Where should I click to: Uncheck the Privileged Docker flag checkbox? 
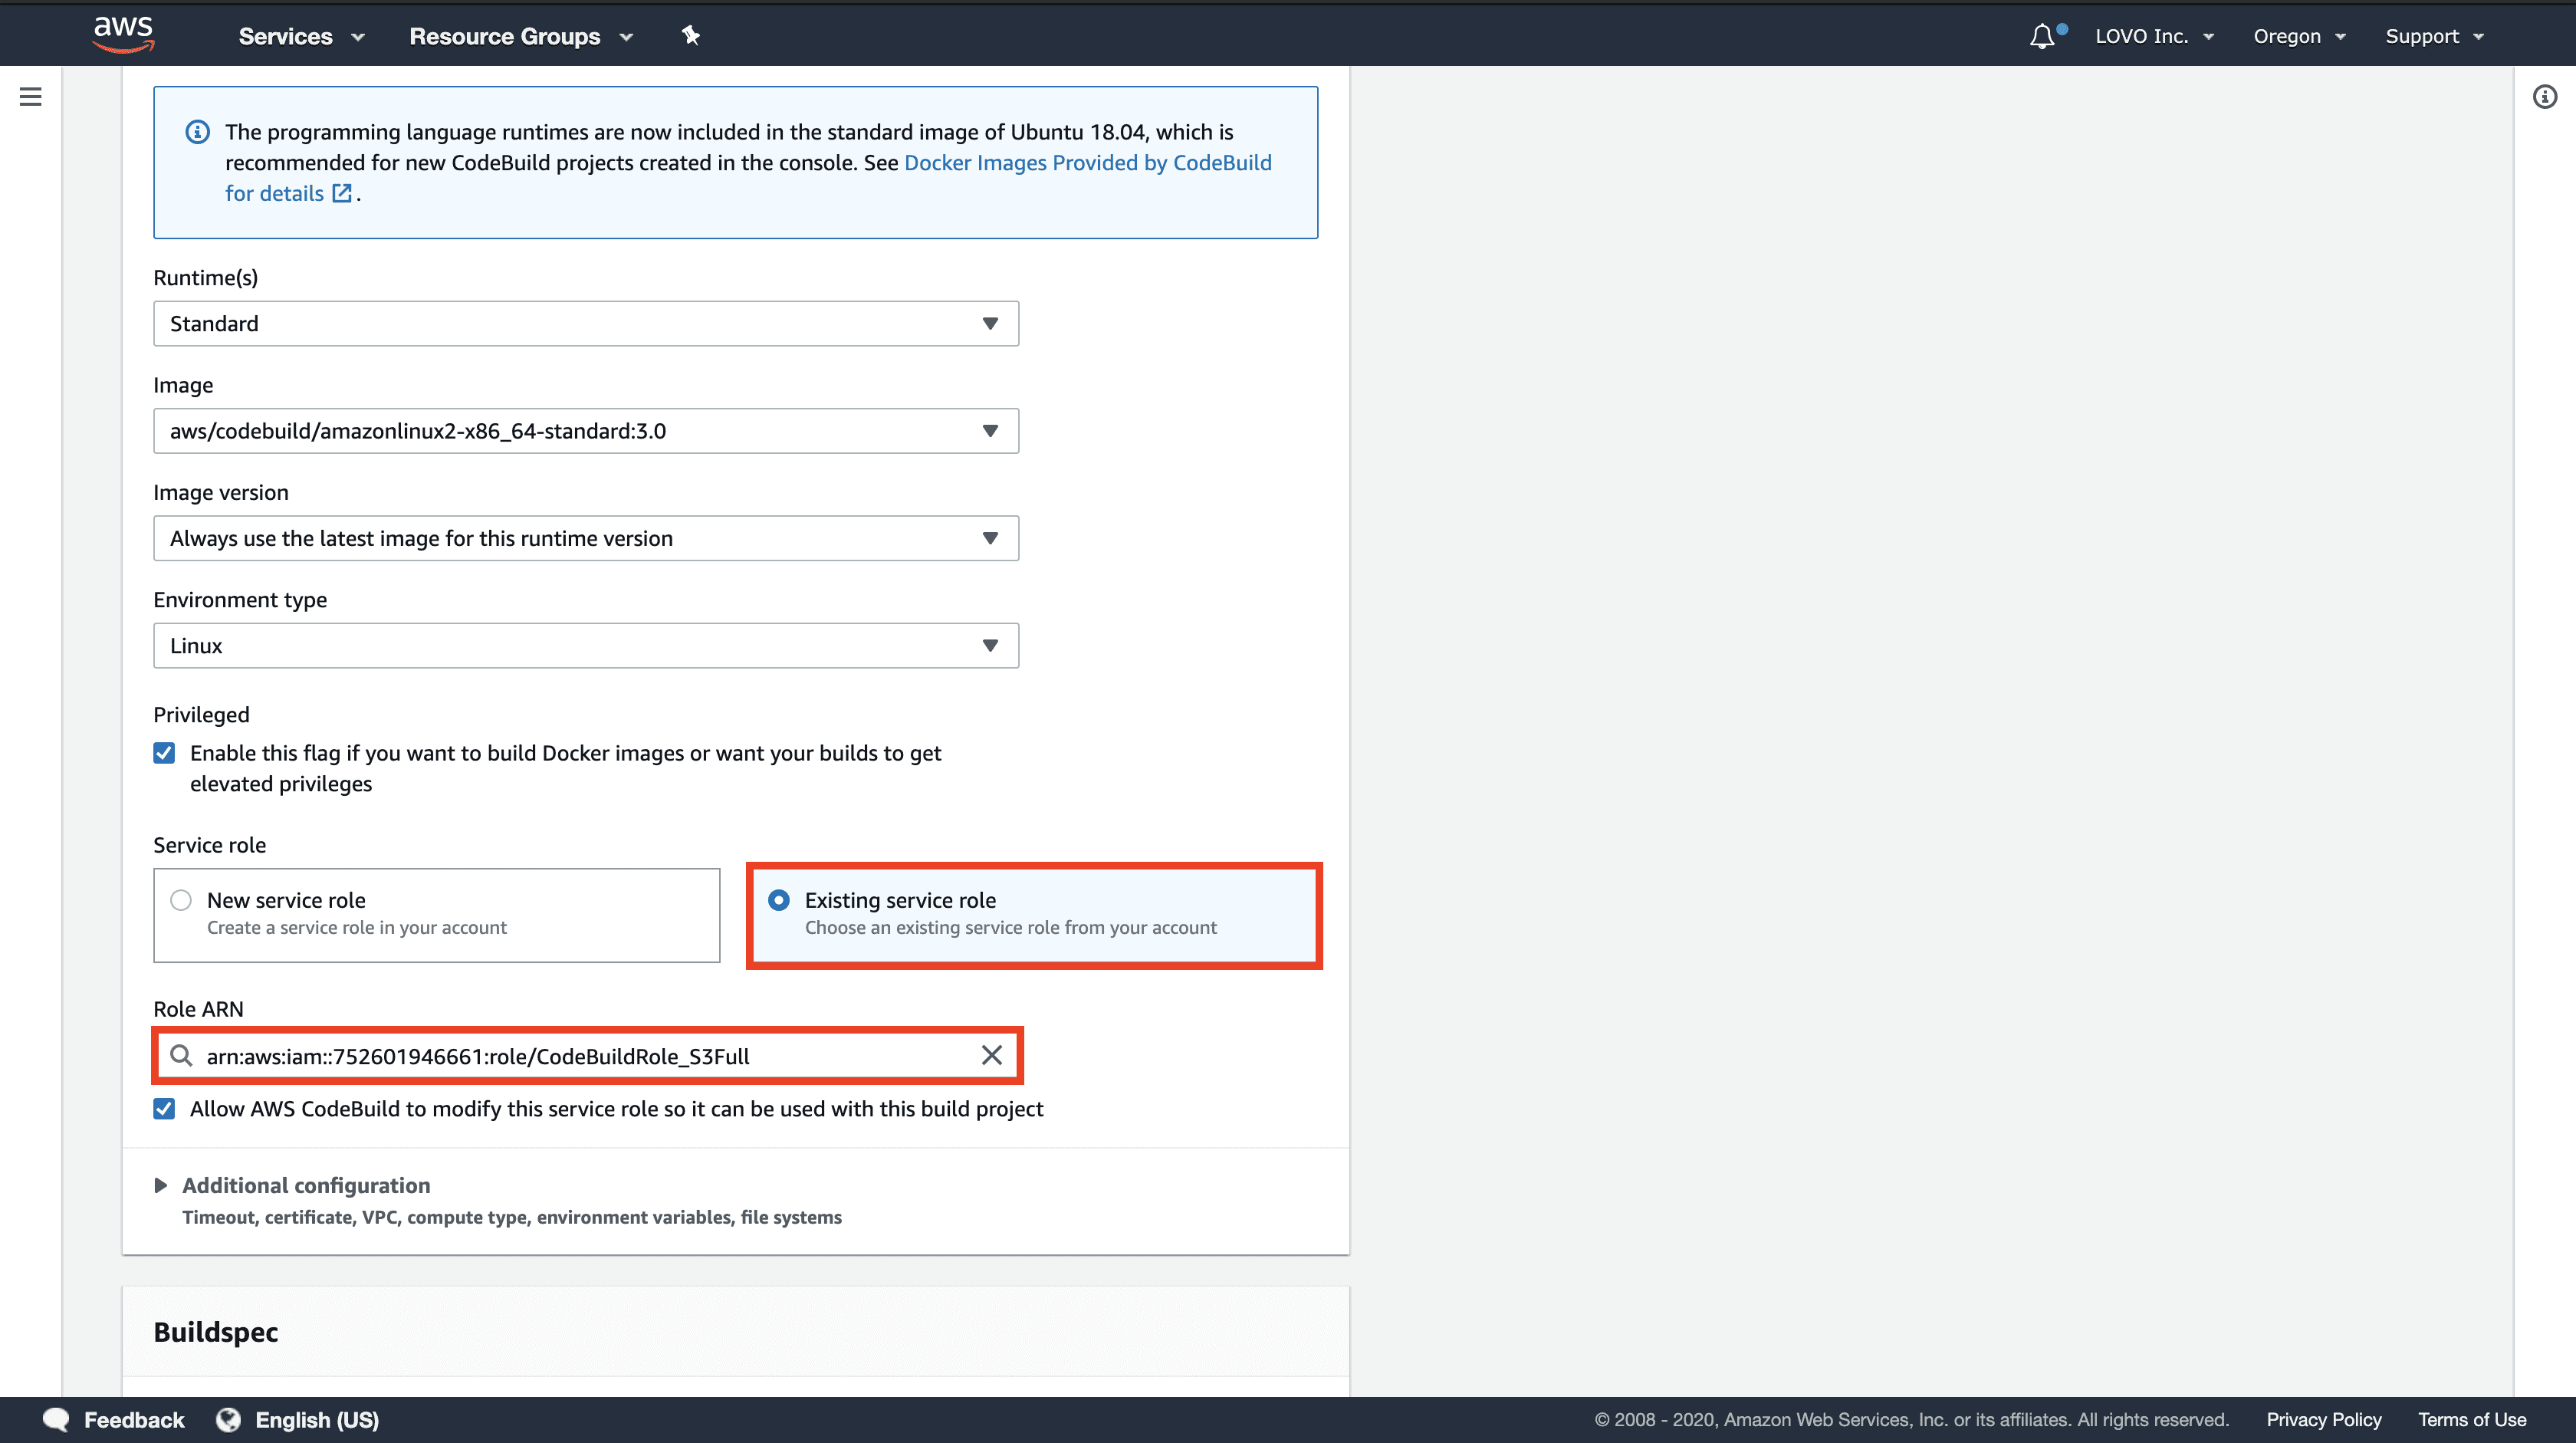(164, 753)
